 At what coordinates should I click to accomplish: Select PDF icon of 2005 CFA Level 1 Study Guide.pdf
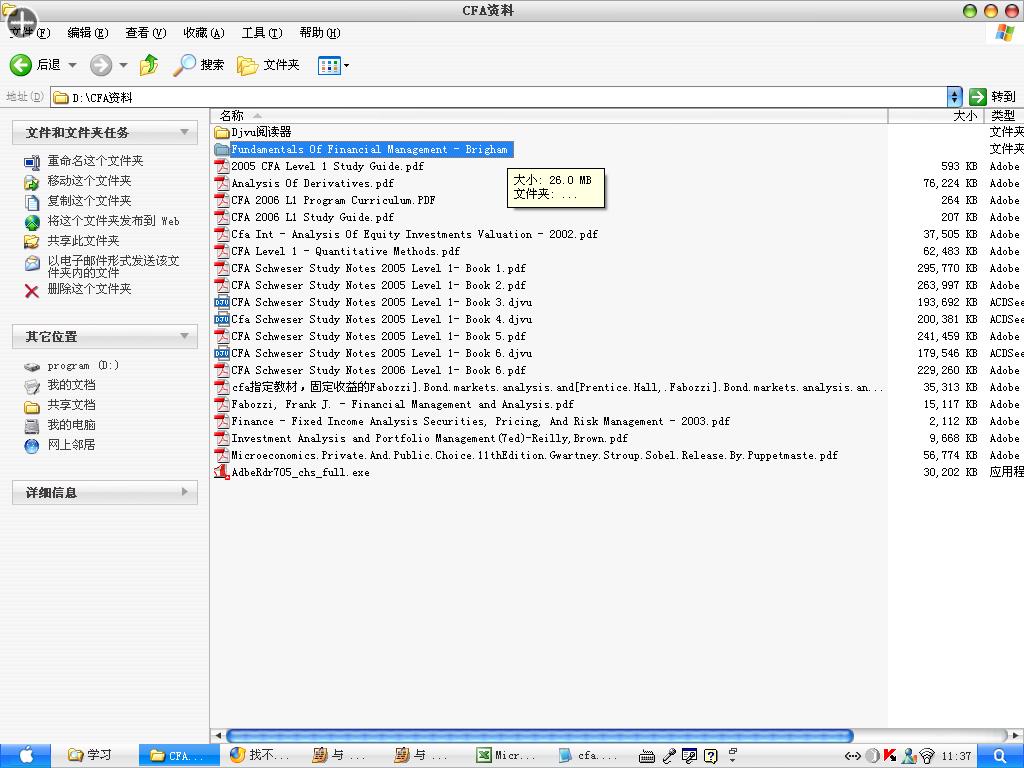(x=222, y=167)
